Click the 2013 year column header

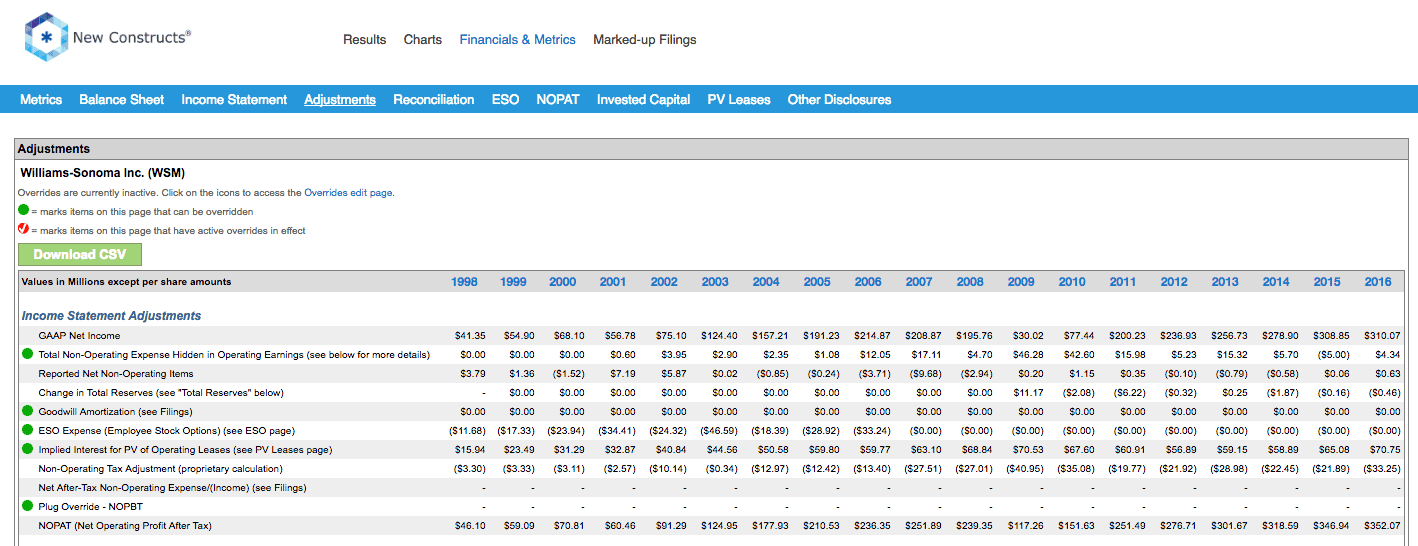tap(1225, 282)
